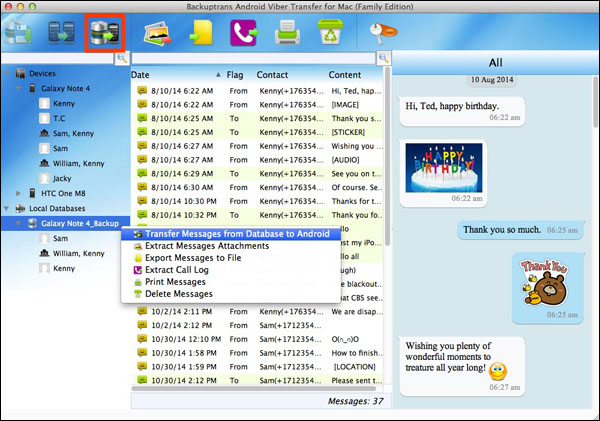This screenshot has width=600, height=421.
Task: Choose Export Messages to File menu entry
Action: 231,258
